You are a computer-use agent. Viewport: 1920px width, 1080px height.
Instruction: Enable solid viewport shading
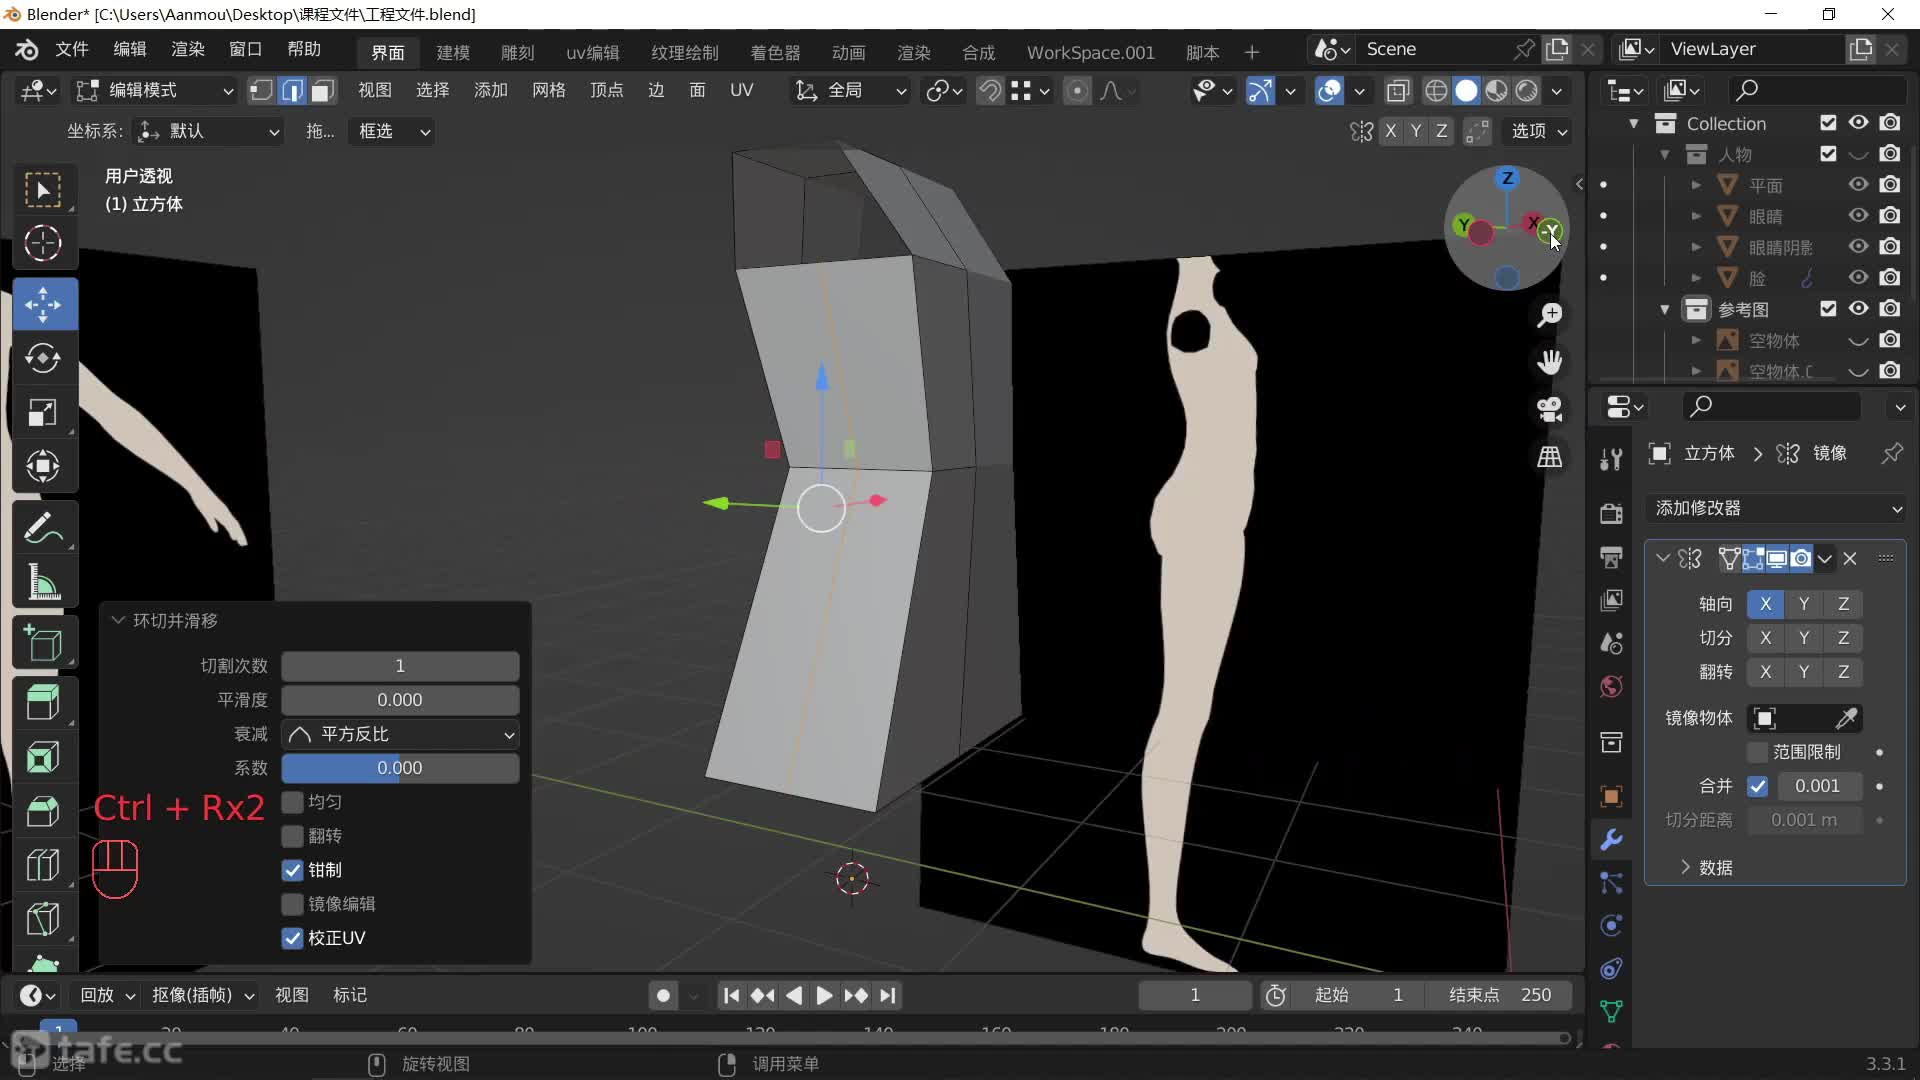[x=1466, y=91]
